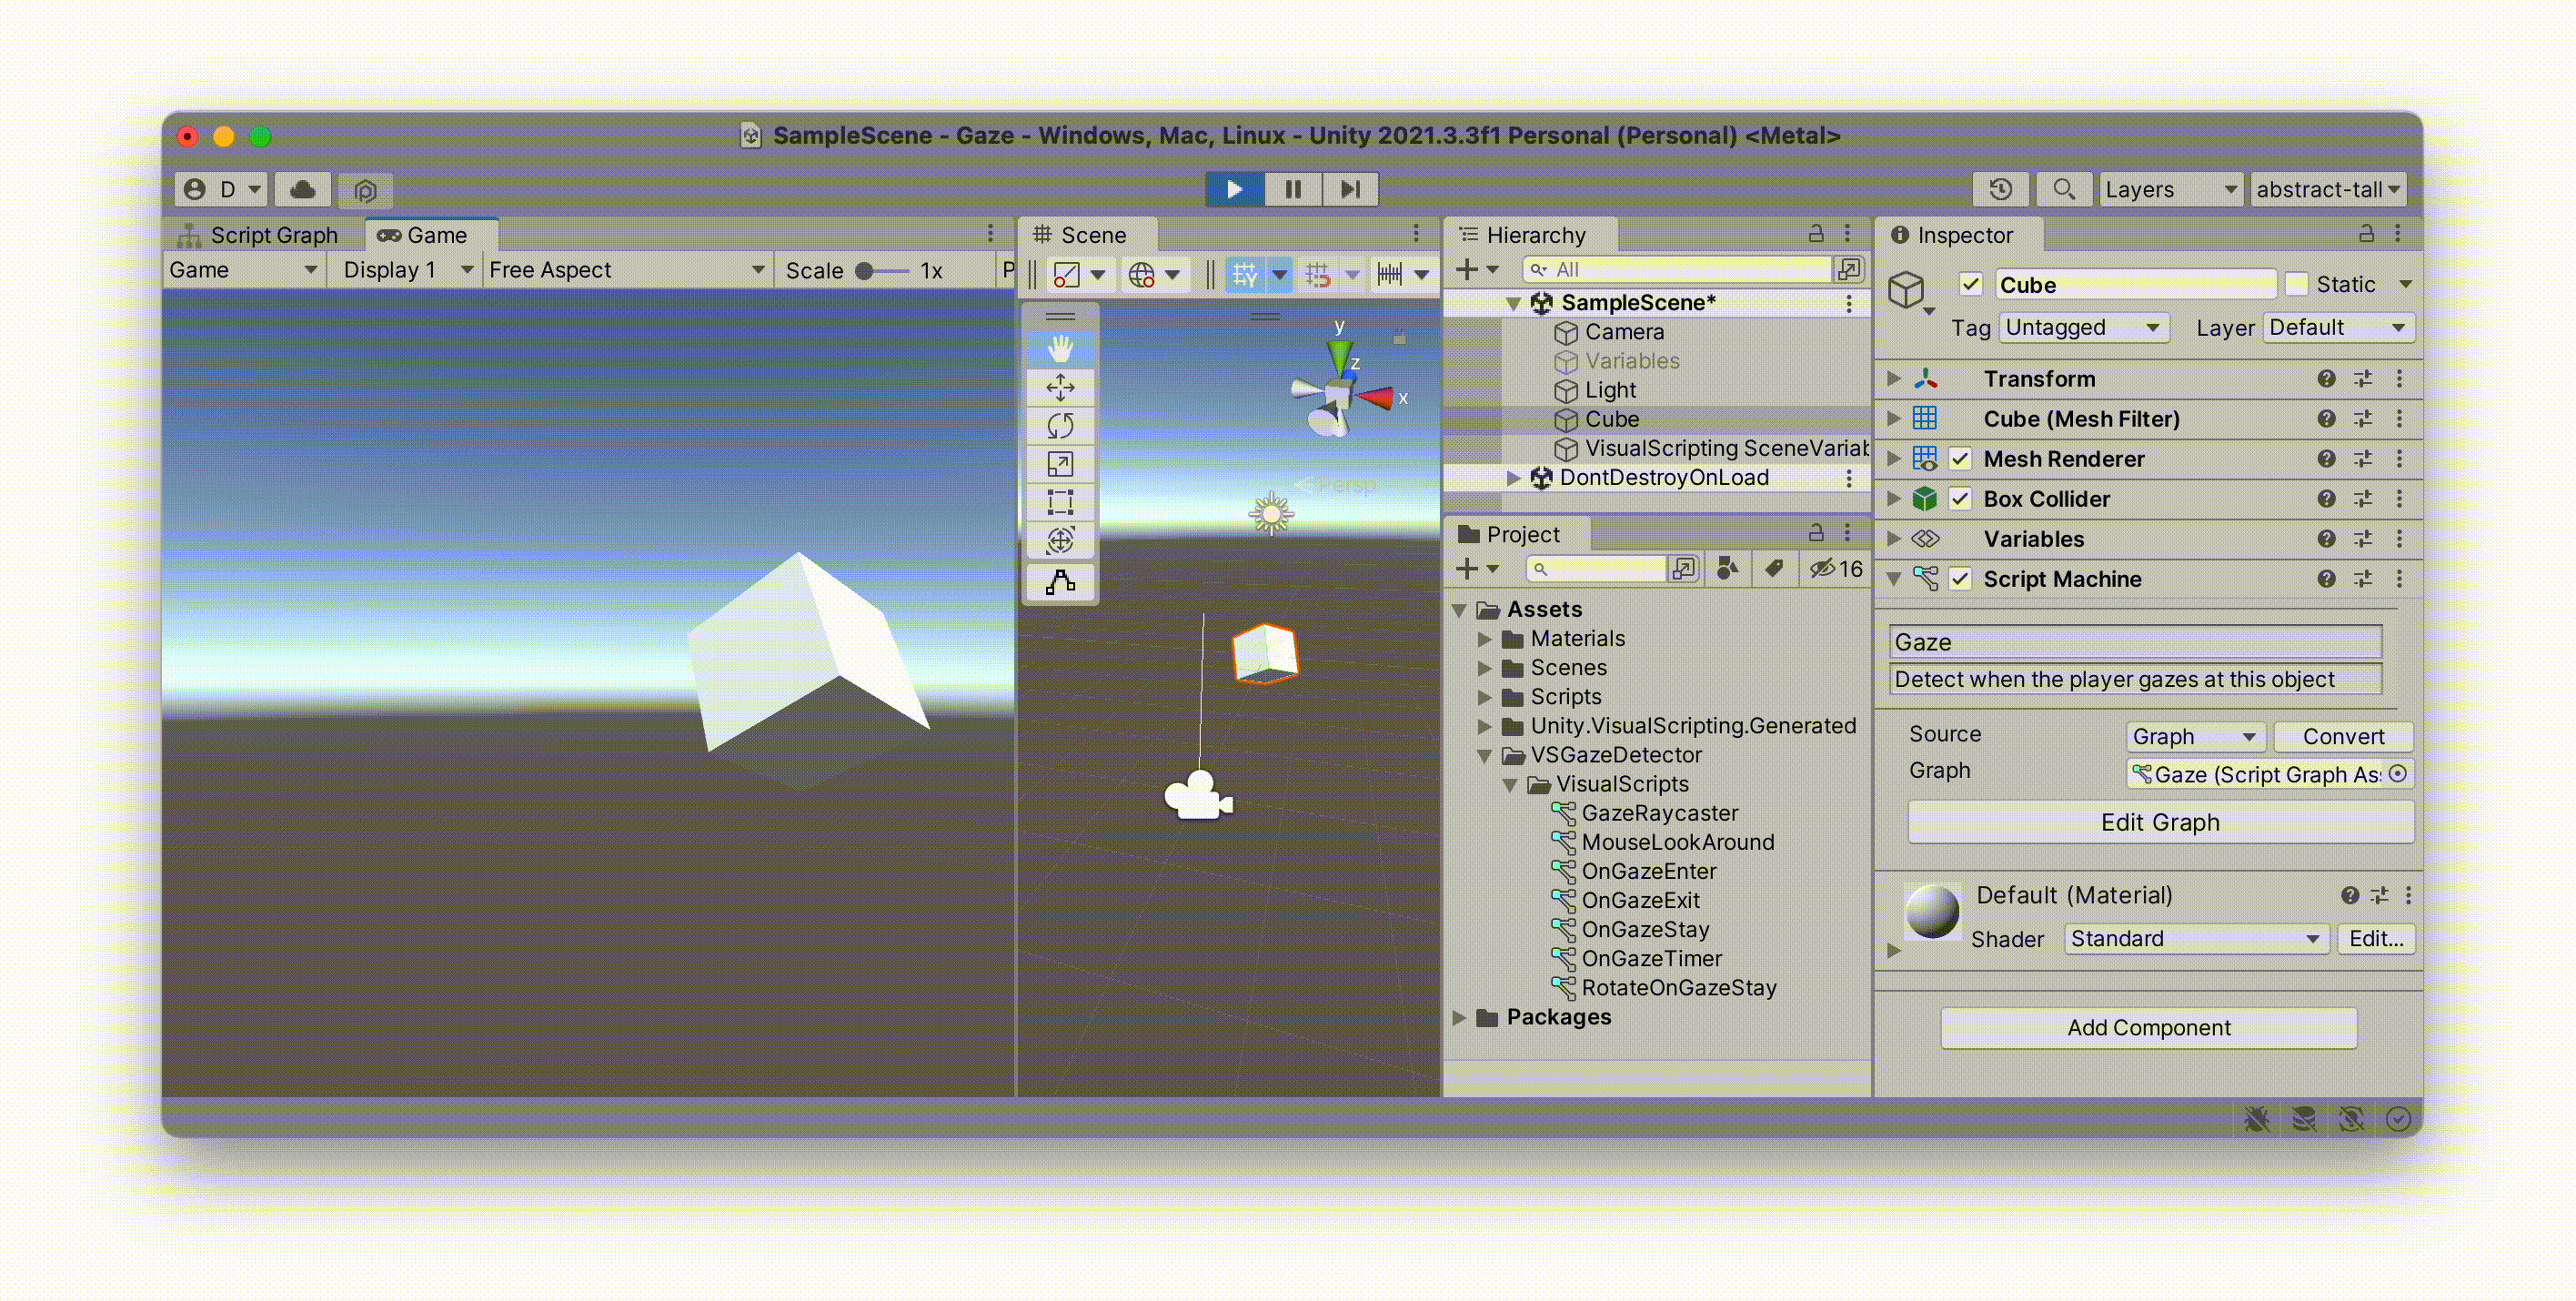This screenshot has height=1301, width=2576.
Task: Select the Rect tool in Scene view
Action: (1060, 502)
